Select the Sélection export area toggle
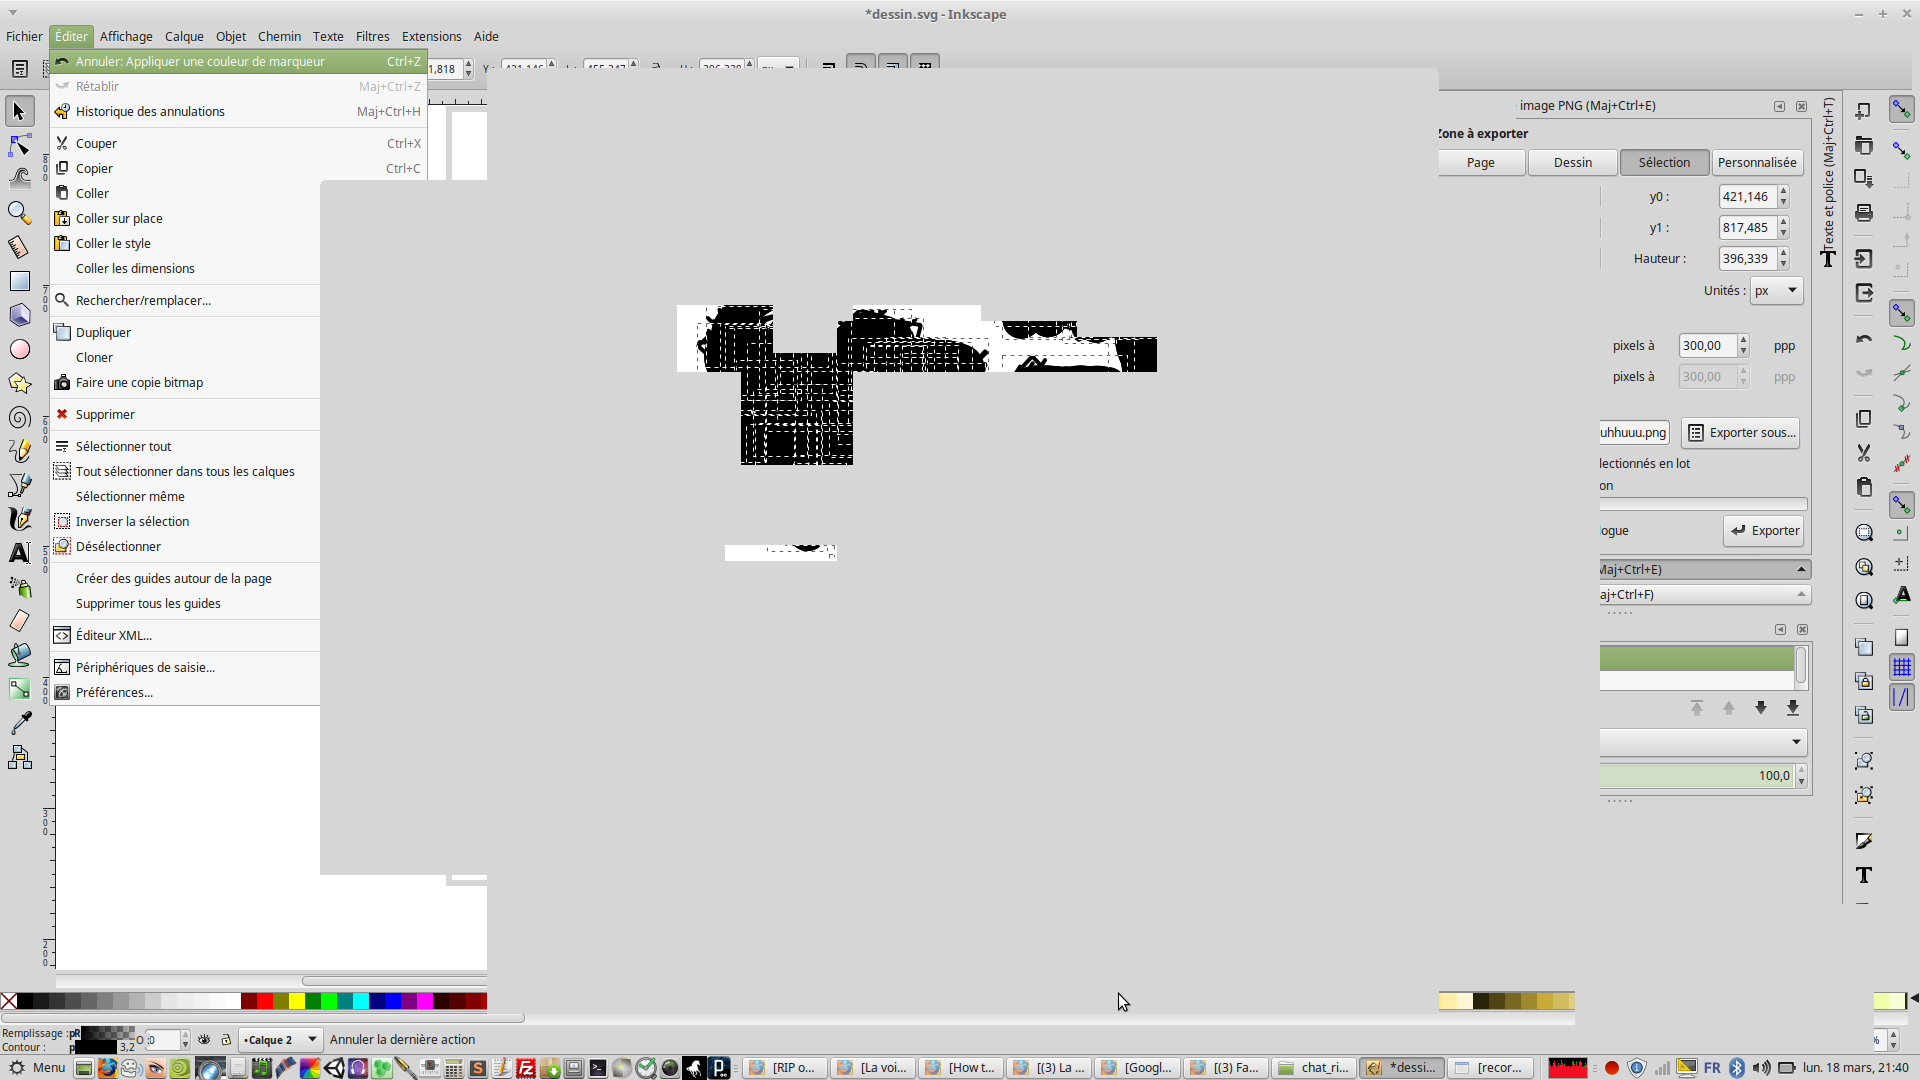1920x1080 pixels. (1664, 163)
